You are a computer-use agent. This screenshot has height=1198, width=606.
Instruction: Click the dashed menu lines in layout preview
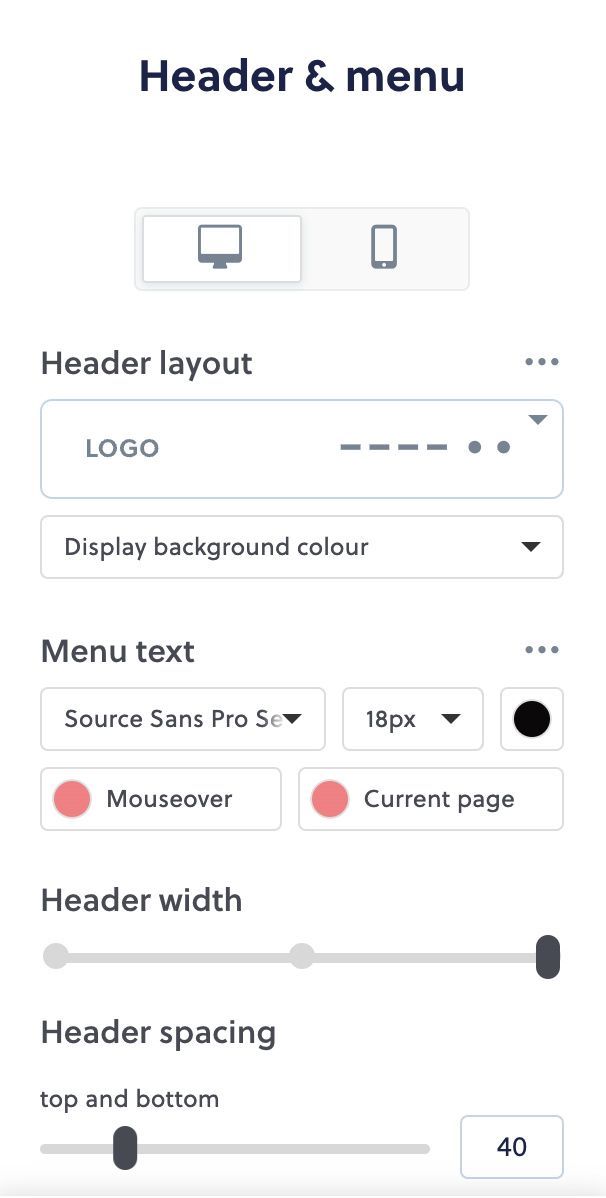point(394,447)
